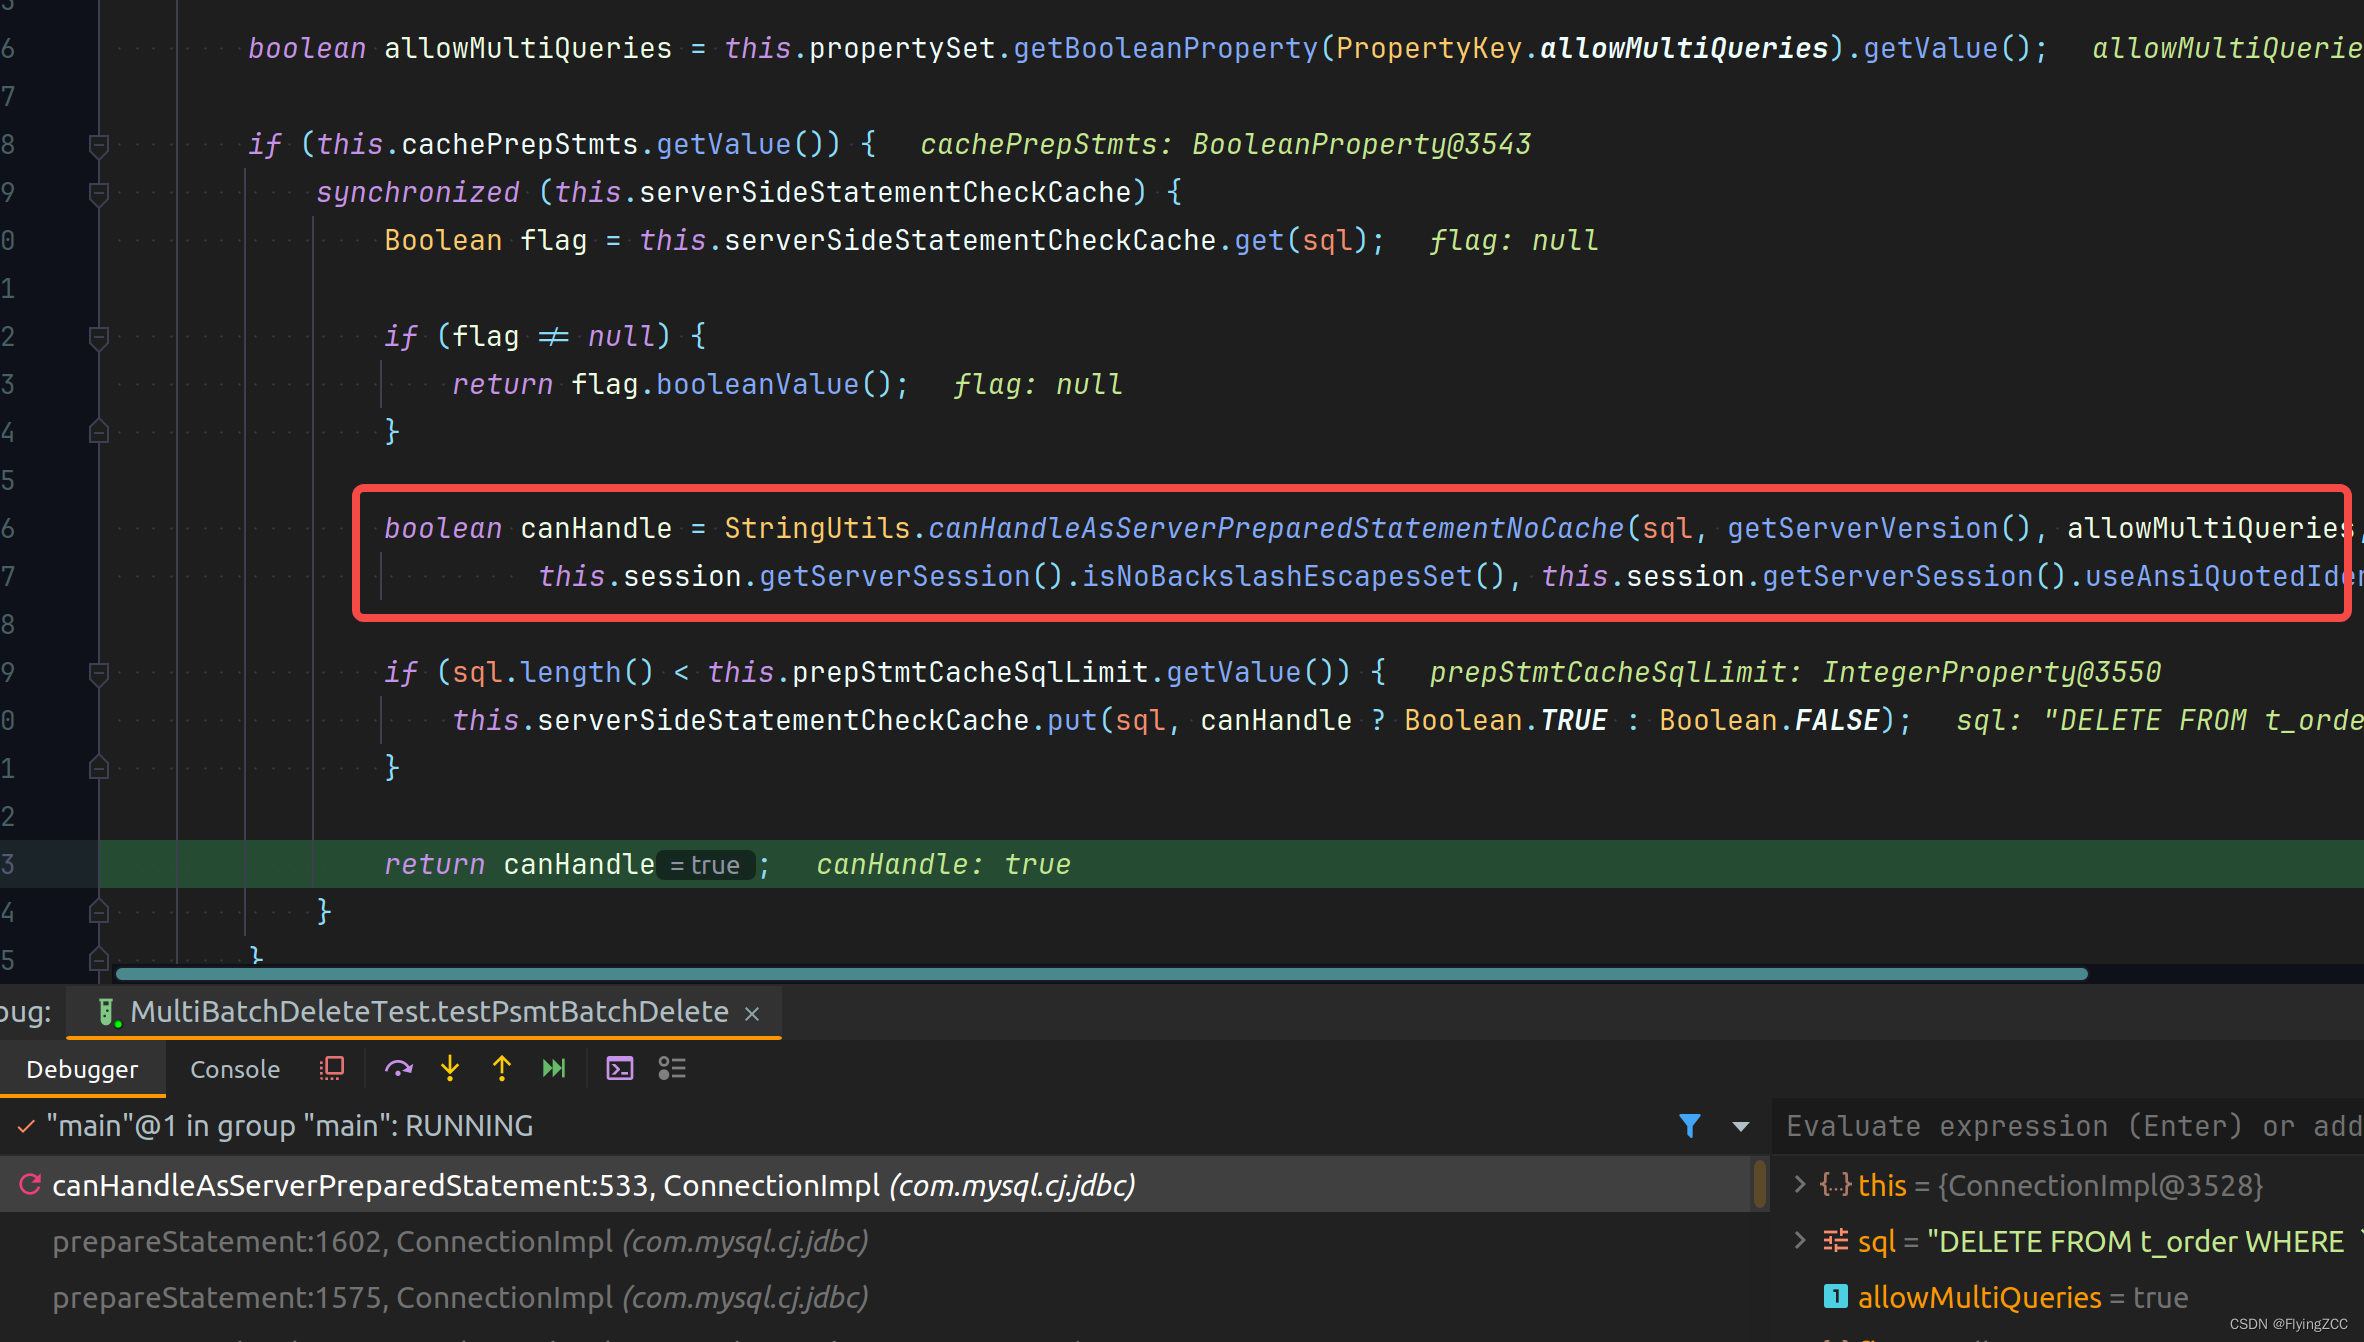Click the Trace Current Stream Chain icon
2364x1342 pixels.
[672, 1069]
